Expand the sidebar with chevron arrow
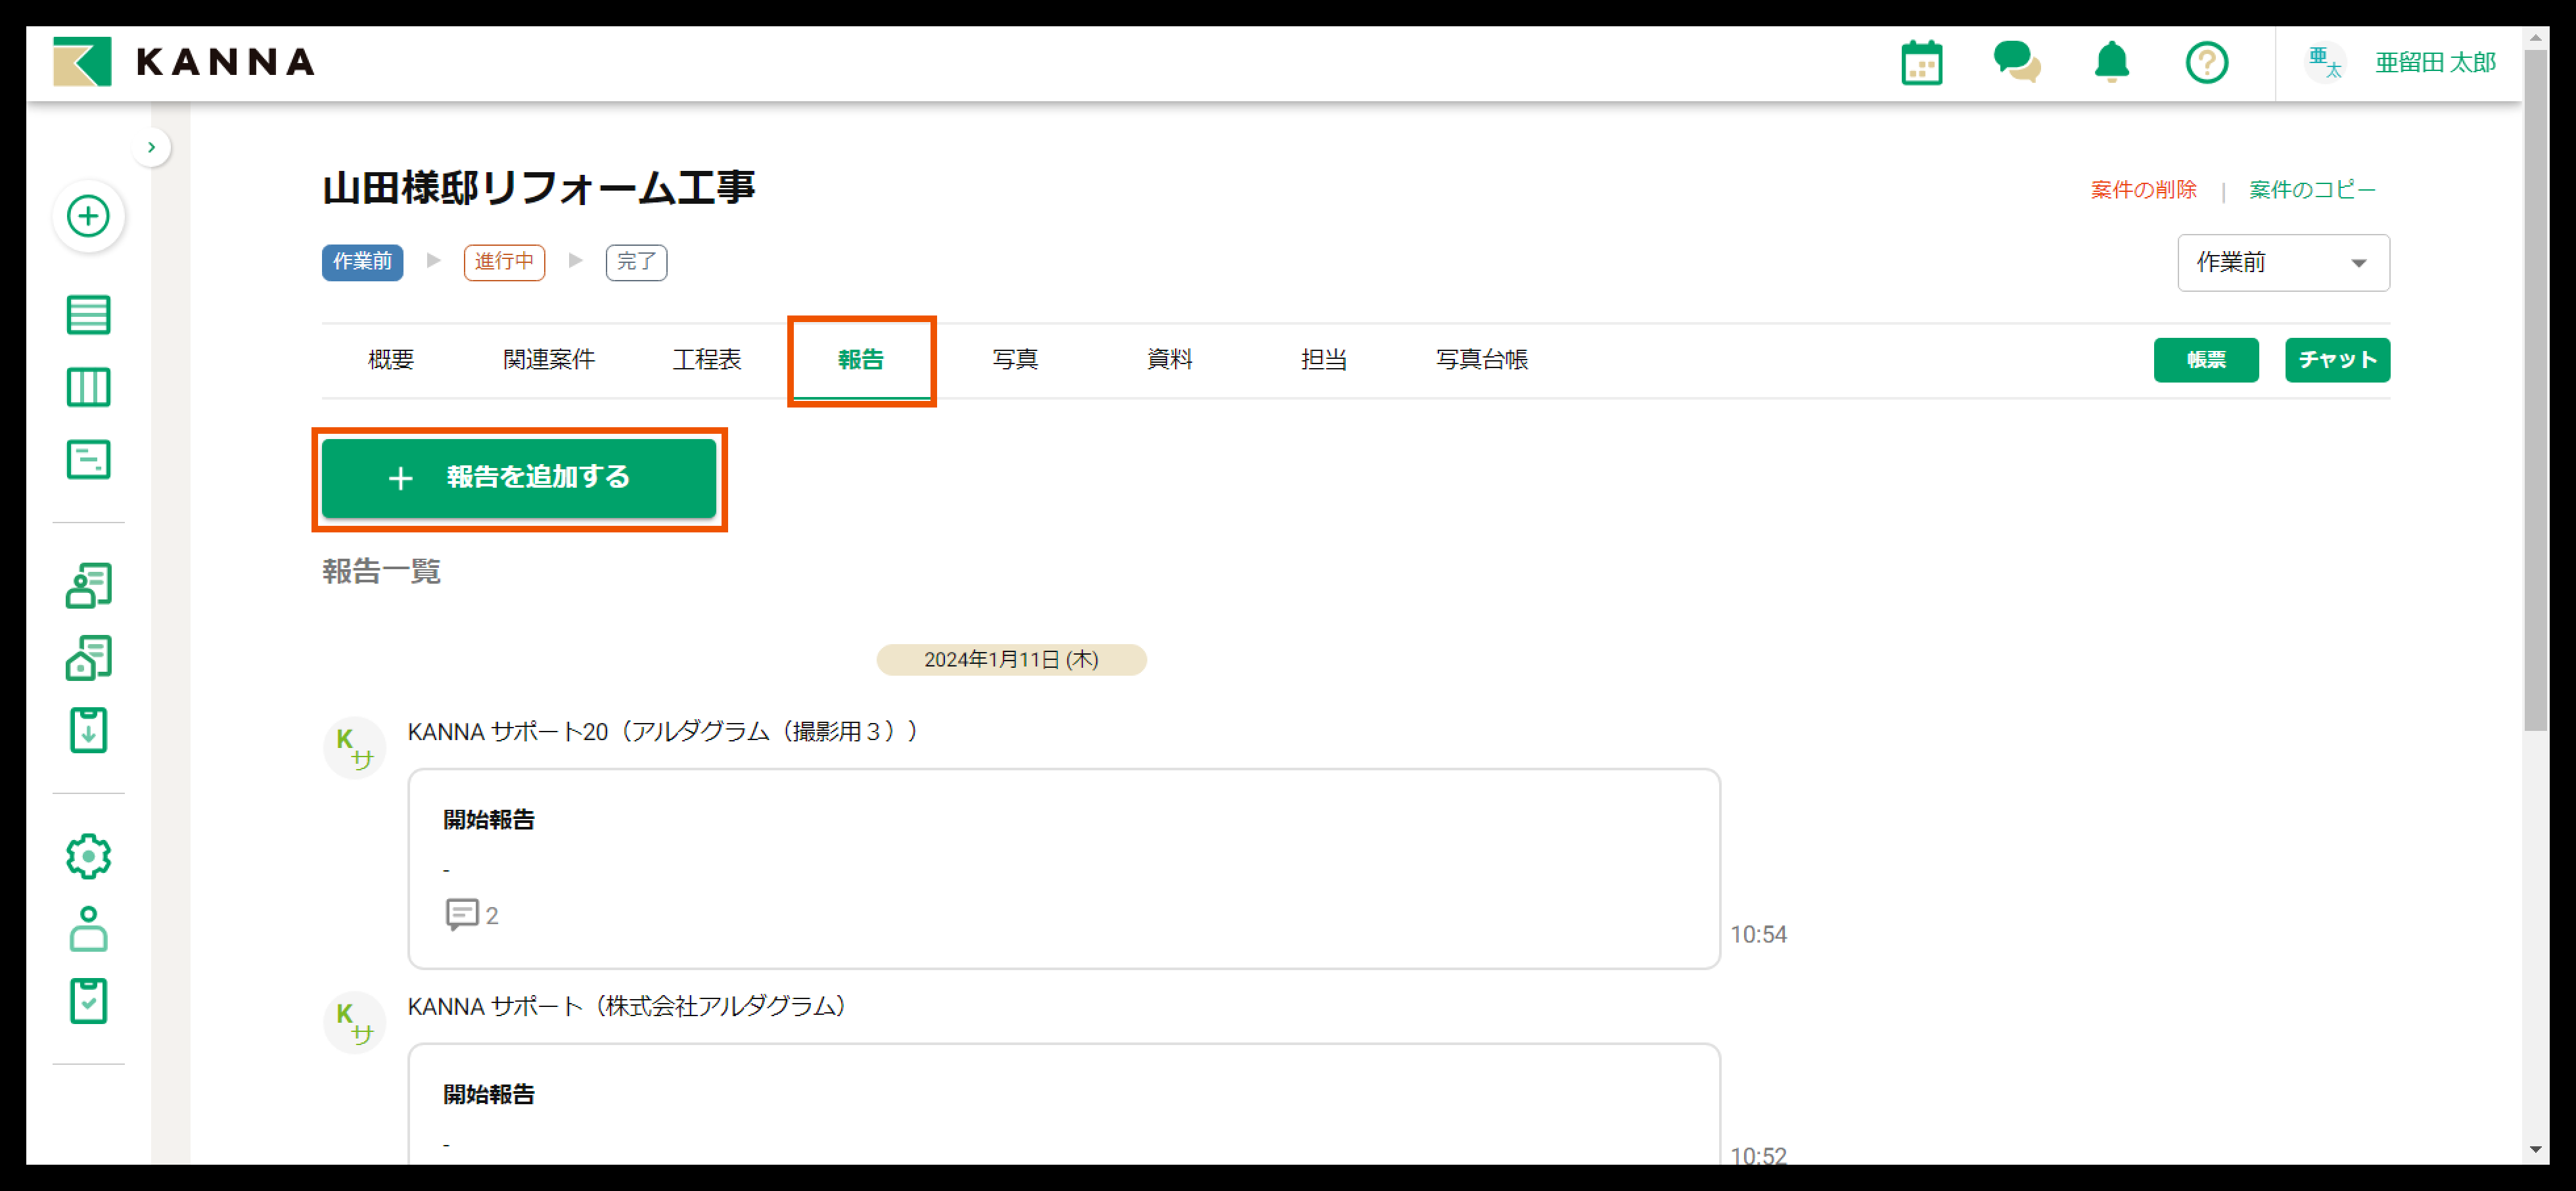The width and height of the screenshot is (2576, 1191). pyautogui.click(x=151, y=148)
